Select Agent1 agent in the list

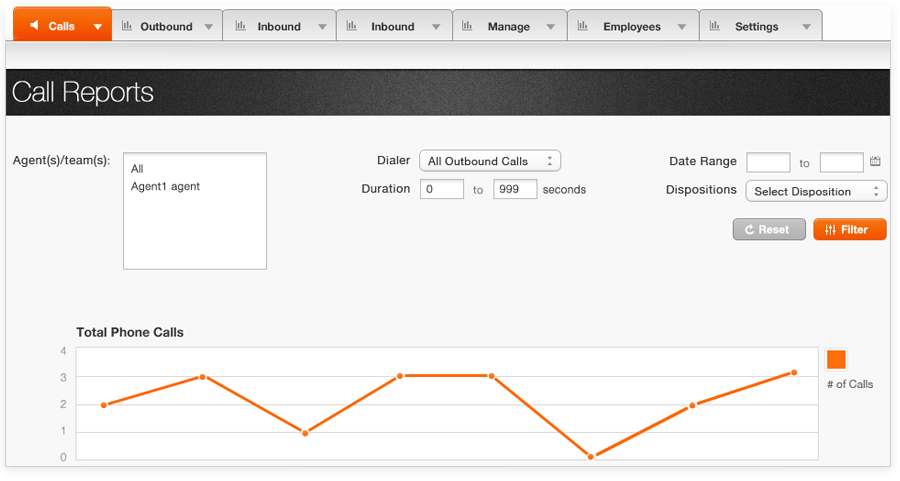coord(165,187)
